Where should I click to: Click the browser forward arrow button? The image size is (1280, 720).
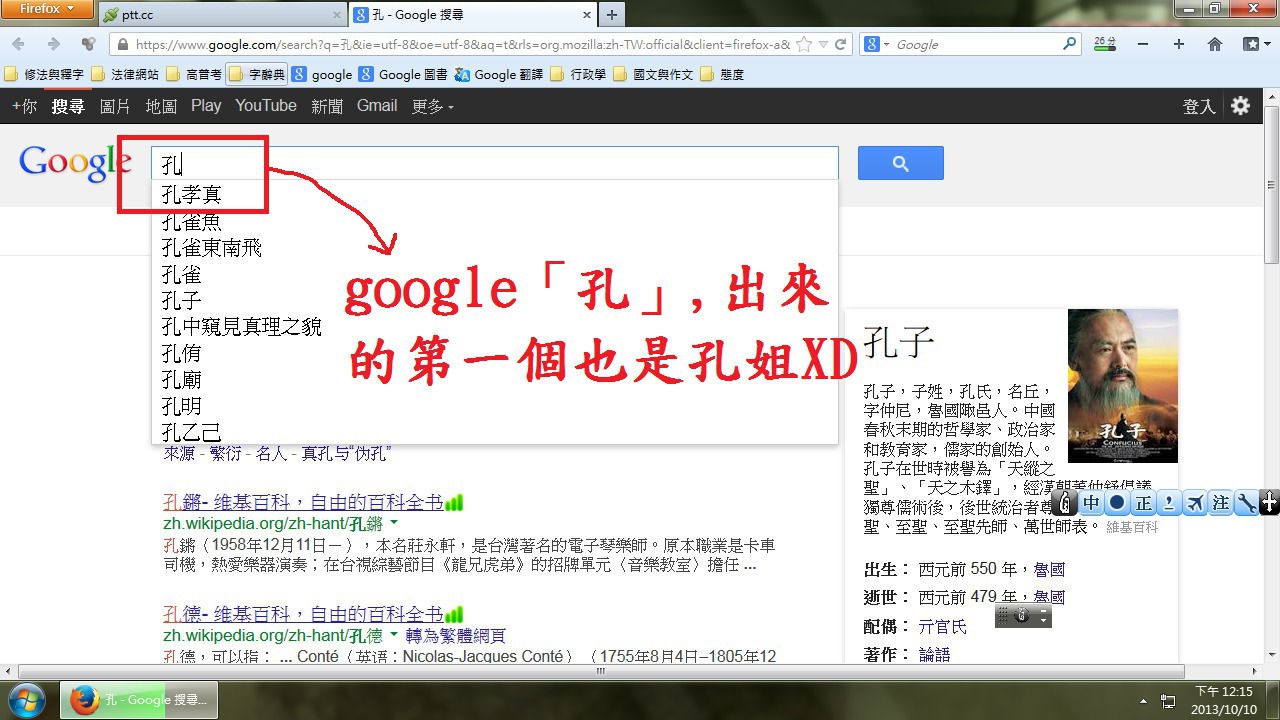point(54,44)
